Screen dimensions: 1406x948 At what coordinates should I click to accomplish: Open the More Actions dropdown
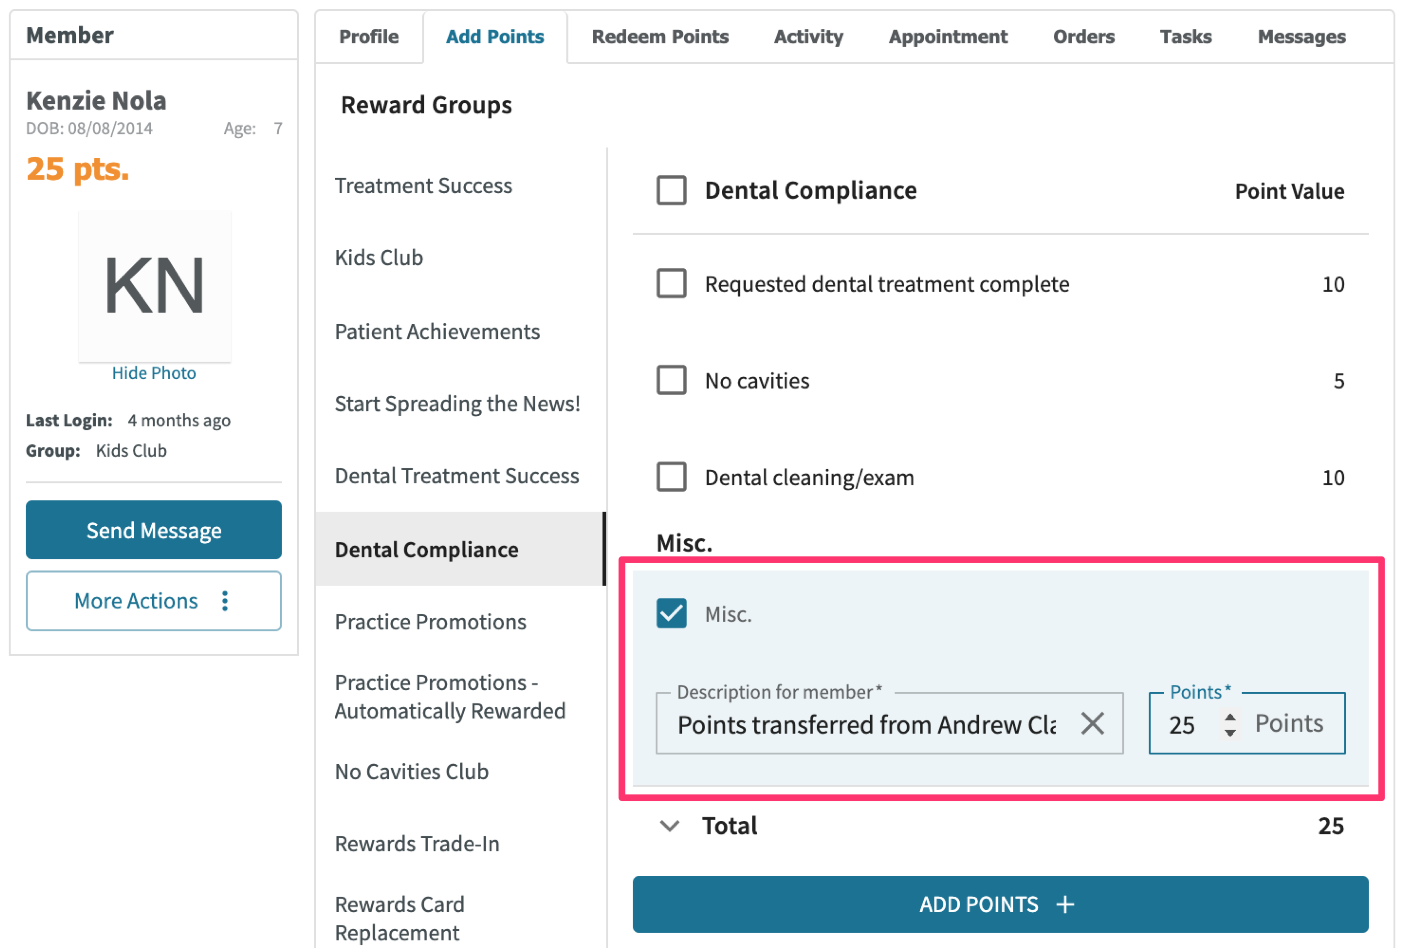click(x=154, y=601)
